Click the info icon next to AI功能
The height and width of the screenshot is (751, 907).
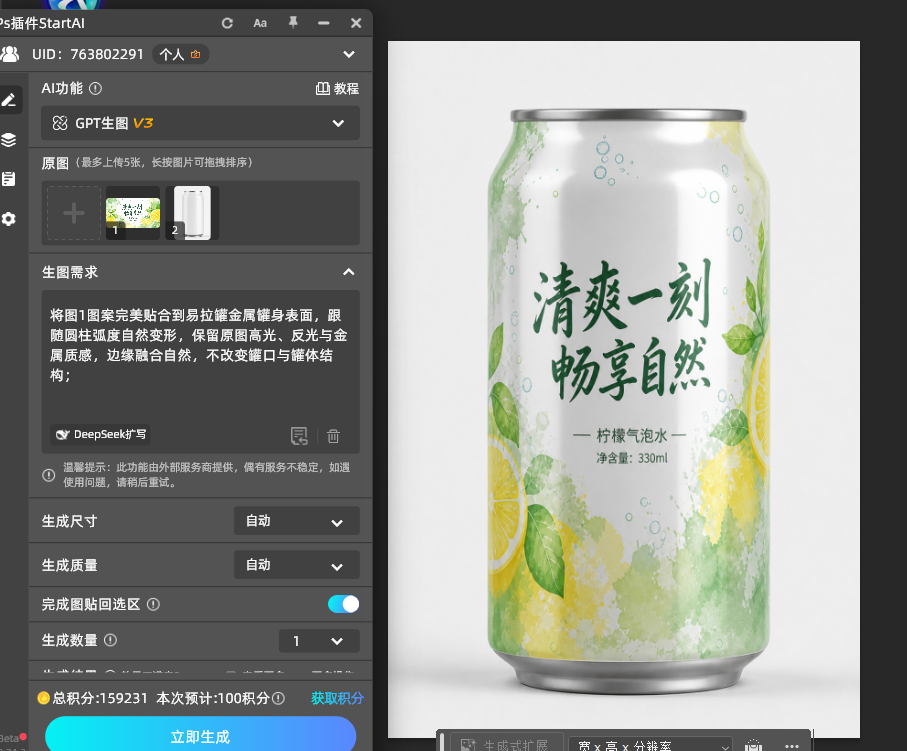click(95, 89)
